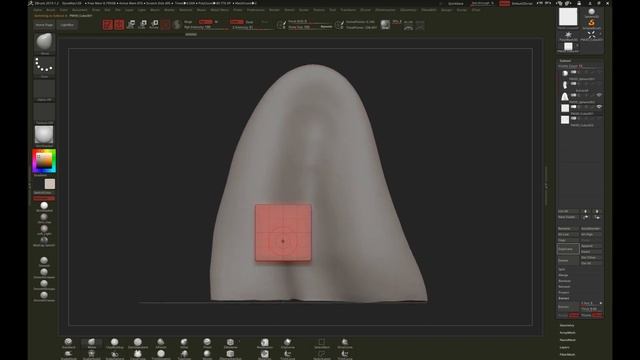640x360 pixels.
Task: Open the Document menu
Action: 80,10
